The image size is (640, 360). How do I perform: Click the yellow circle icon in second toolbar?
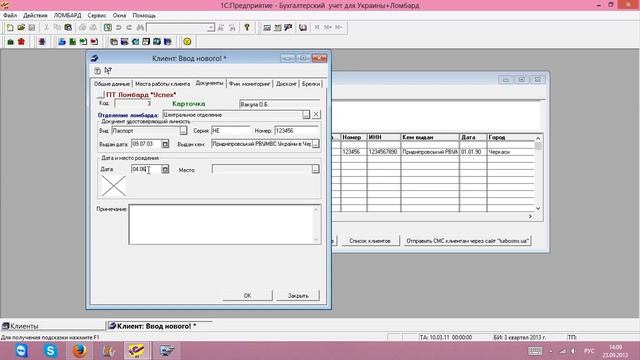[x=187, y=42]
